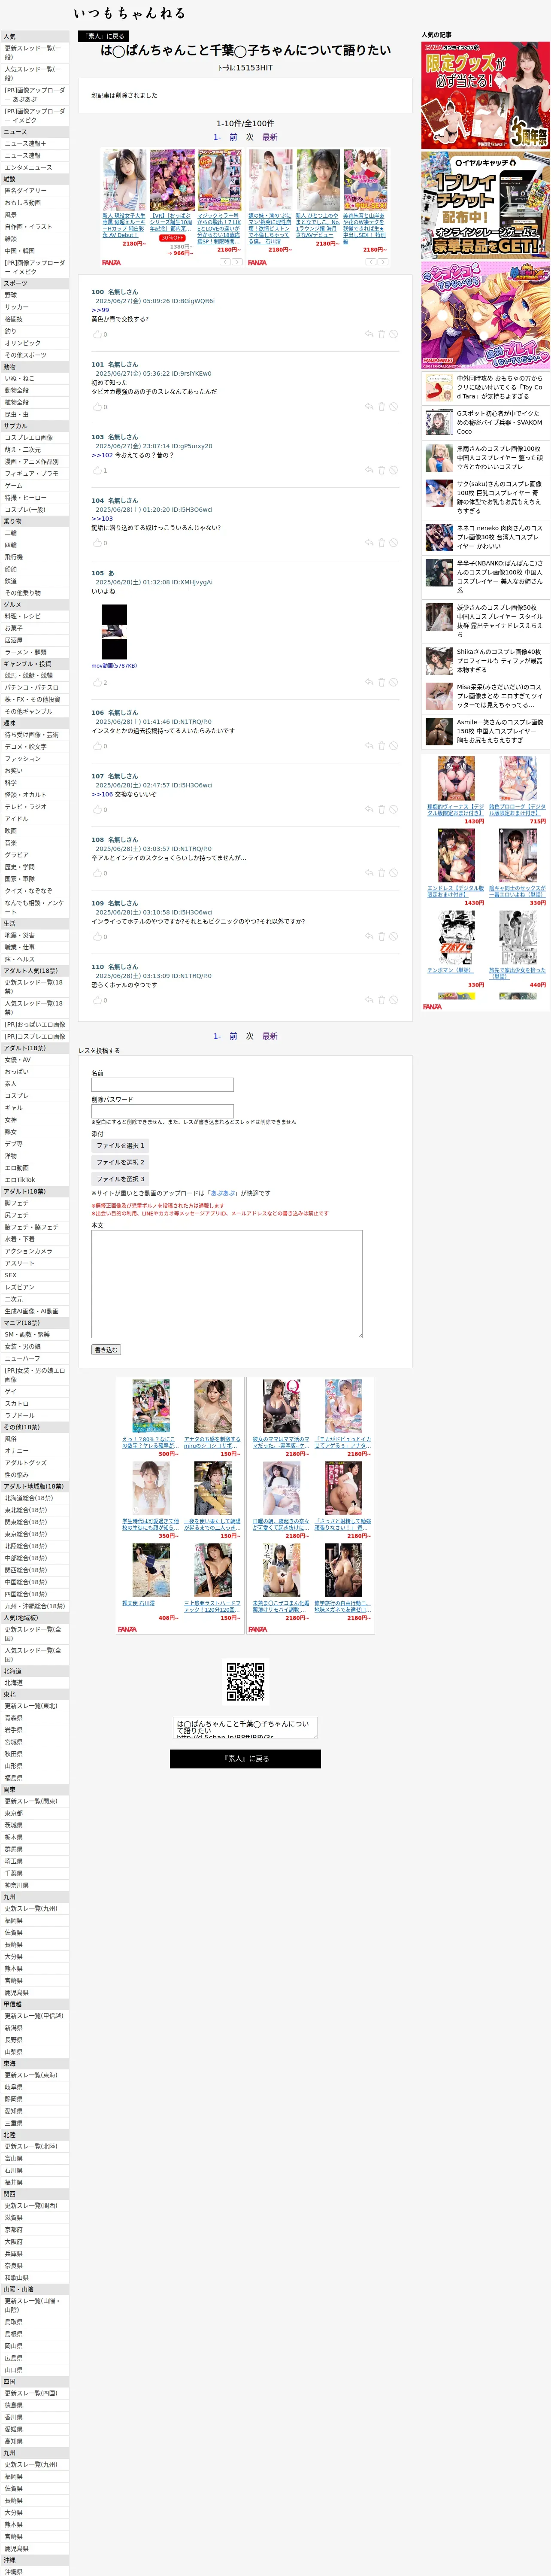Like post 103 with thumbs-up icon
Viewport: 551px width, 2576px height.
point(97,470)
